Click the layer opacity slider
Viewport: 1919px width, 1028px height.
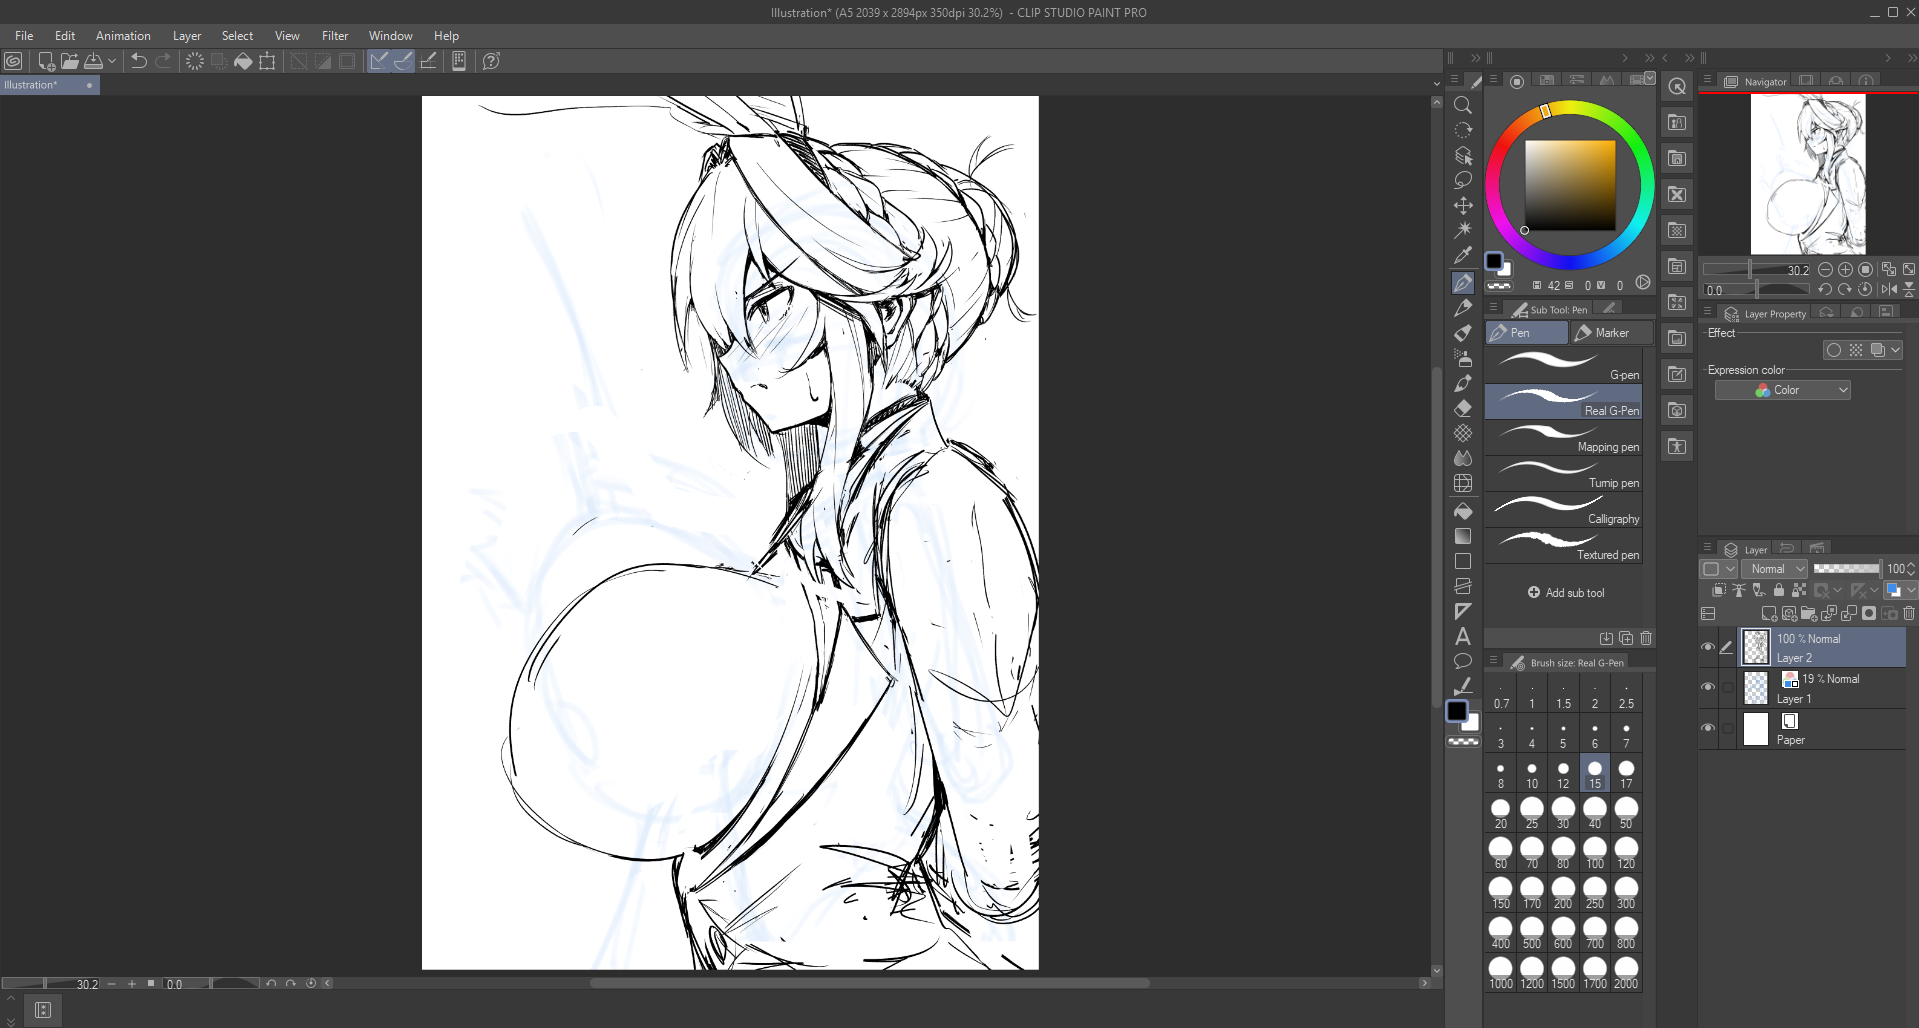pos(1847,568)
